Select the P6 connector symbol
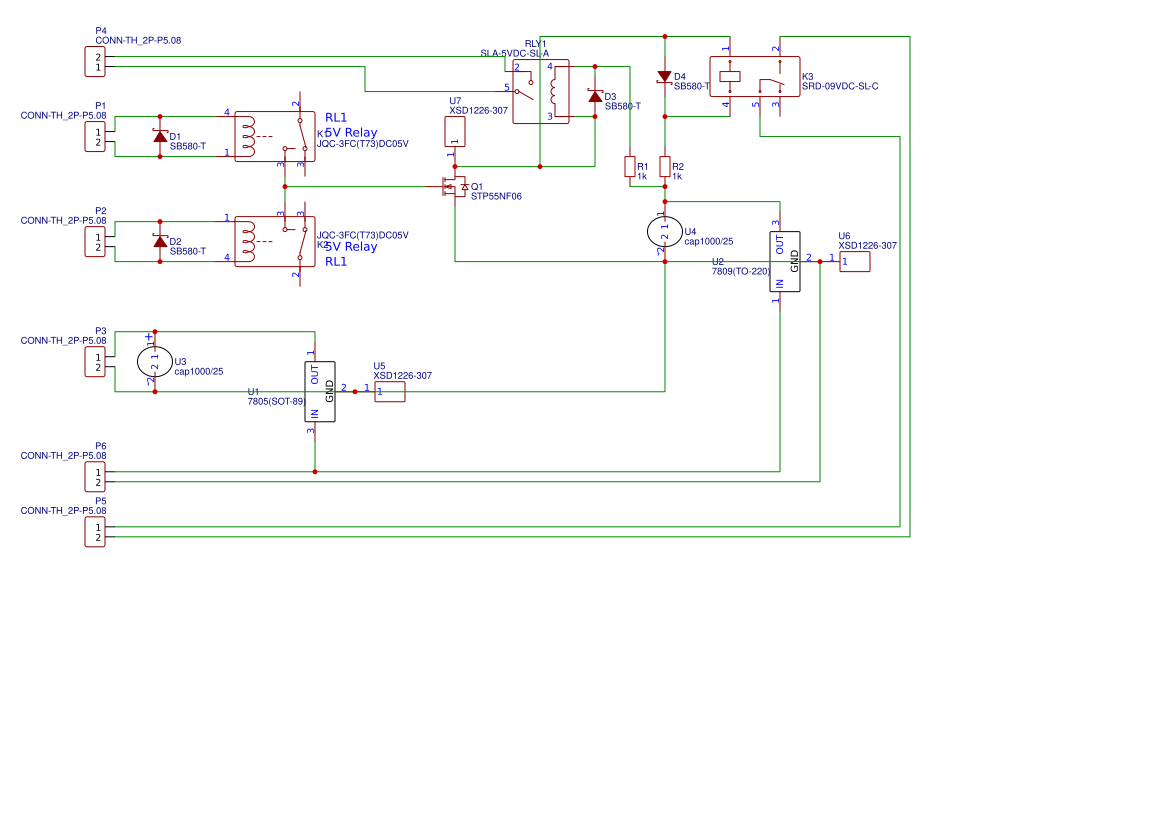 tap(95, 477)
